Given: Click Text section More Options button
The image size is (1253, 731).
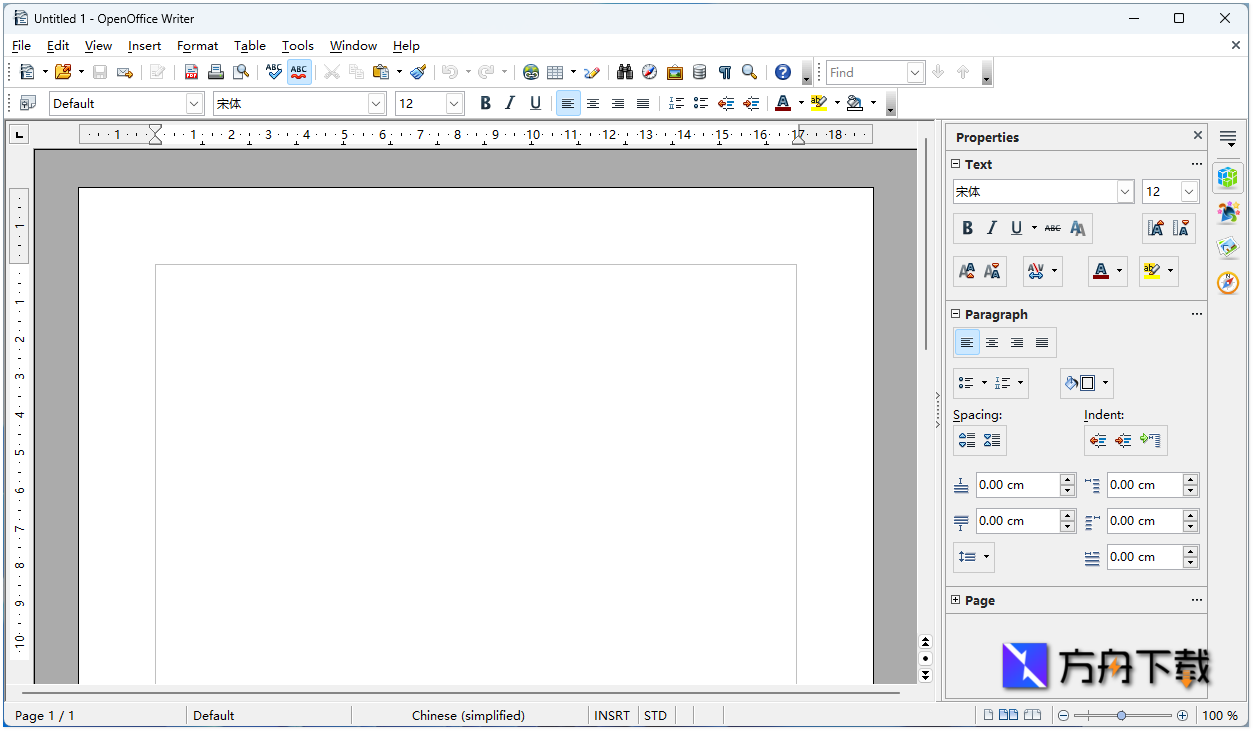Looking at the screenshot, I should 1197,164.
